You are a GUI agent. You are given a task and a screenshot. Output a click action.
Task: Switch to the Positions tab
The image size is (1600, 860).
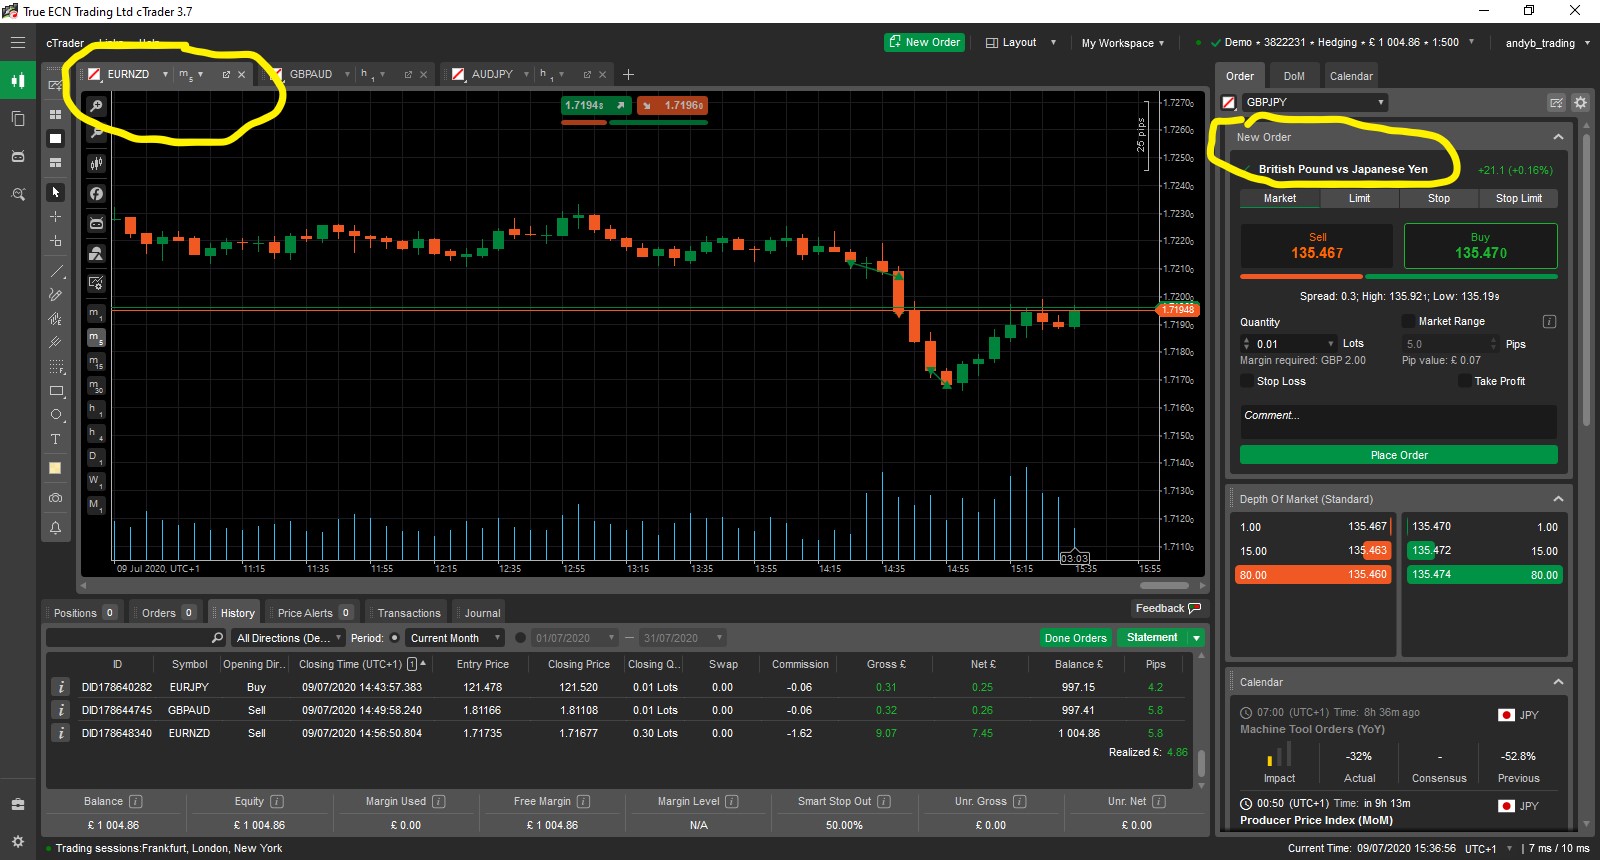pyautogui.click(x=85, y=613)
